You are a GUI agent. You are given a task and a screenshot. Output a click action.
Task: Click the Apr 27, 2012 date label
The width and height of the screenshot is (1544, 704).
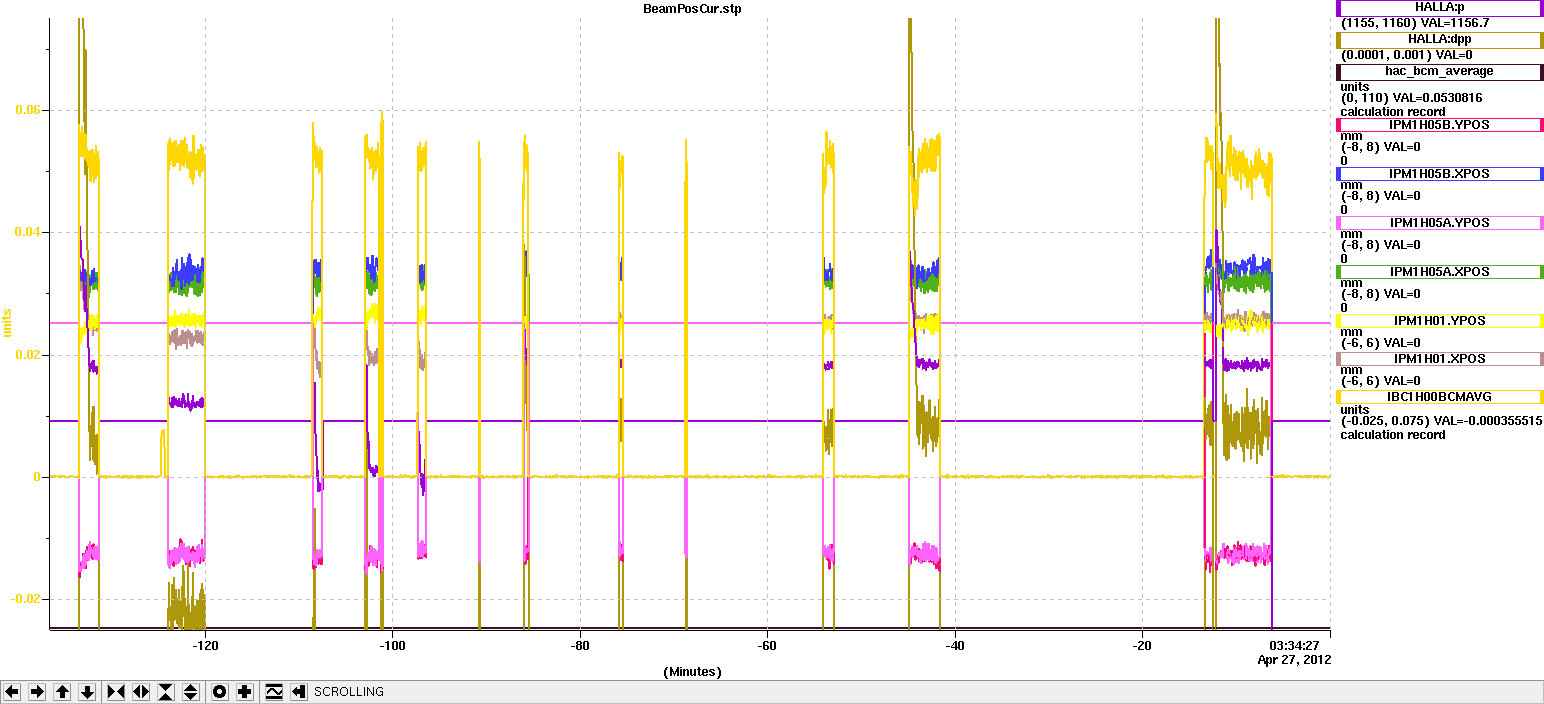(1293, 660)
